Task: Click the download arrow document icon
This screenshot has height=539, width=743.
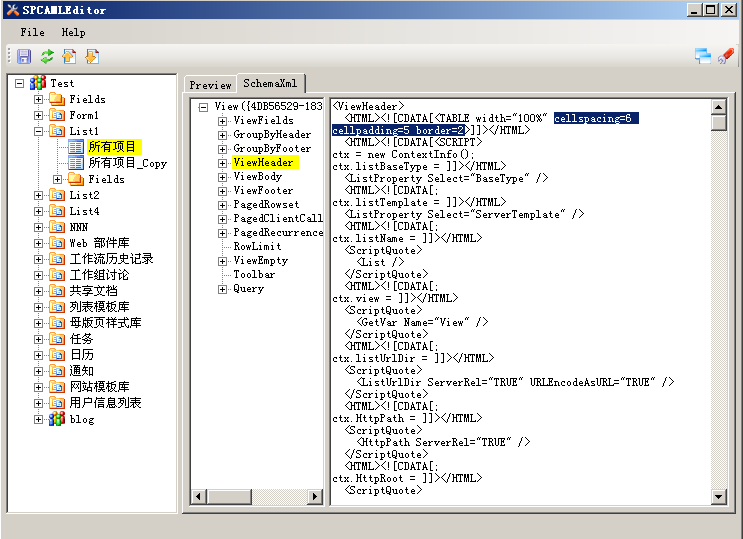Action: point(92,57)
